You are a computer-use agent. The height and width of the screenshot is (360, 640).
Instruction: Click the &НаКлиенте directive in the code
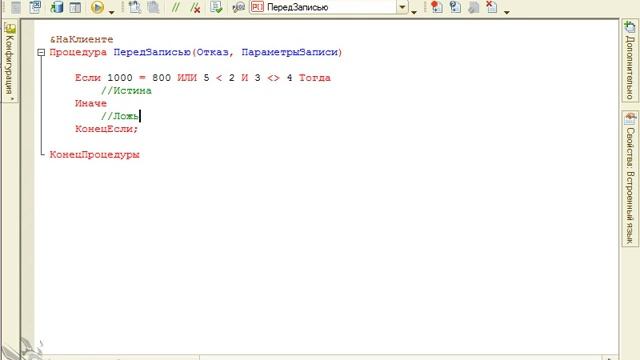pyautogui.click(x=82, y=40)
